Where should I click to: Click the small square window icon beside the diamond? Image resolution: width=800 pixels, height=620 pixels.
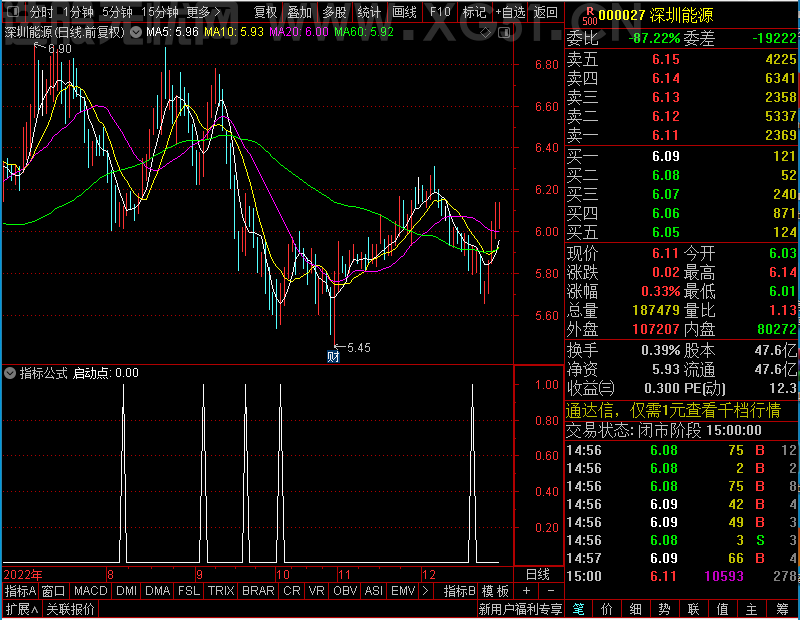(504, 33)
